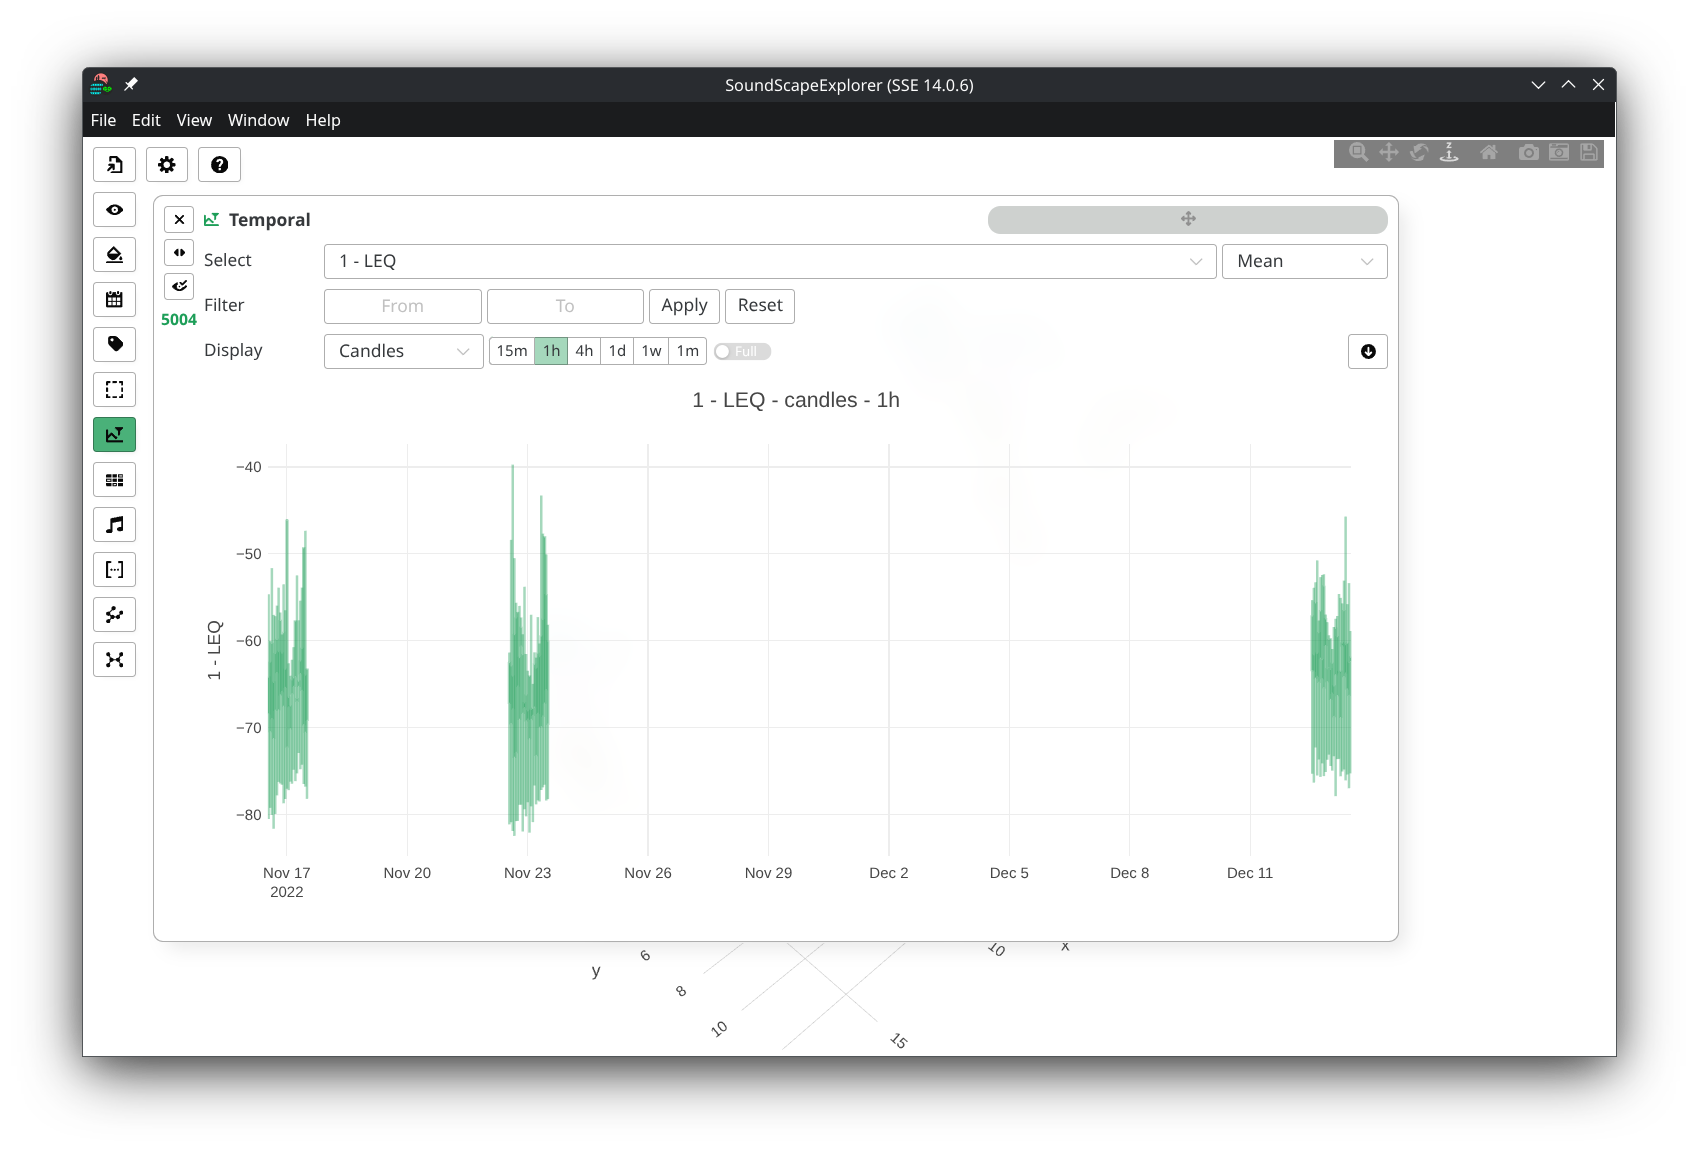Open the Window menu
Viewport: 1698px width, 1153px height.
(x=258, y=120)
